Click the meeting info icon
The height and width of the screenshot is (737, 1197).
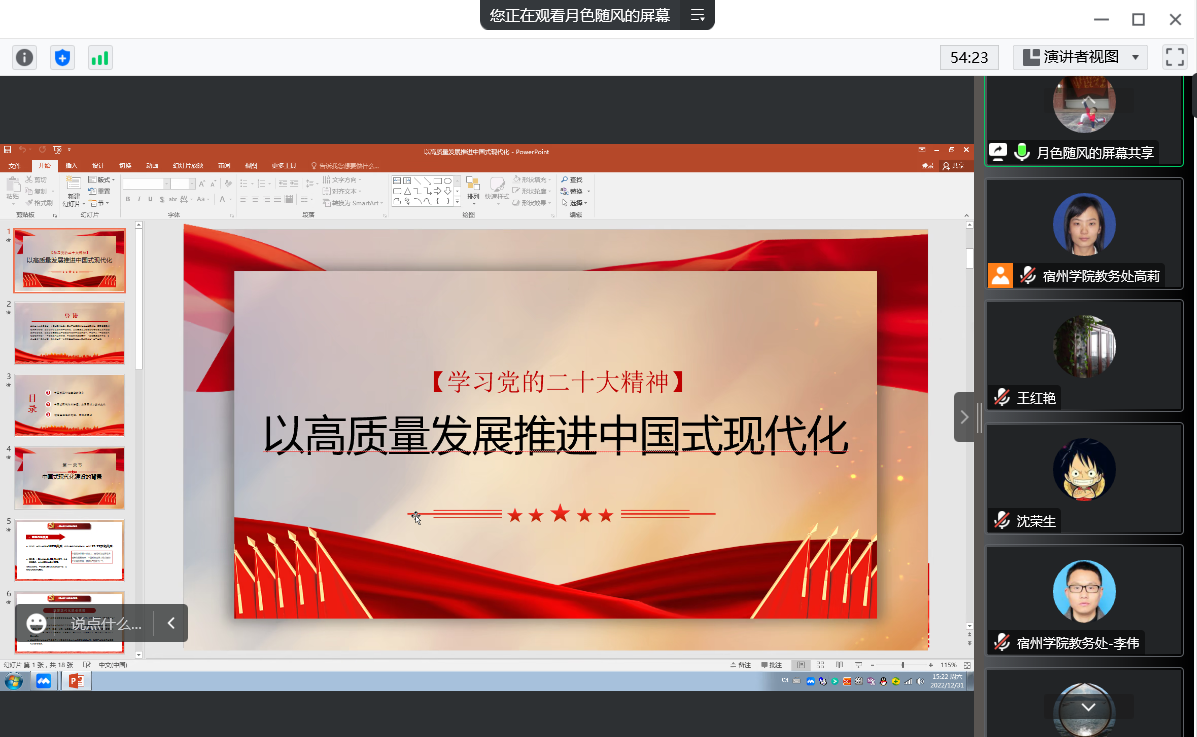tap(25, 58)
